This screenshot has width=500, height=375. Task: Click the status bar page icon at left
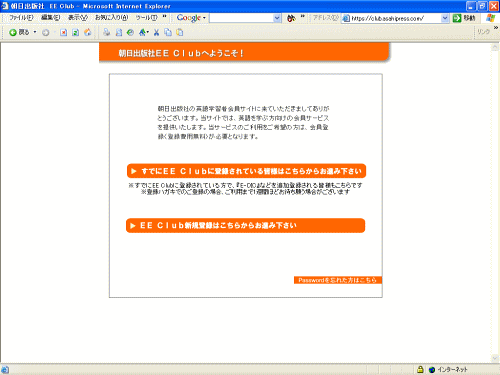click(x=5, y=369)
